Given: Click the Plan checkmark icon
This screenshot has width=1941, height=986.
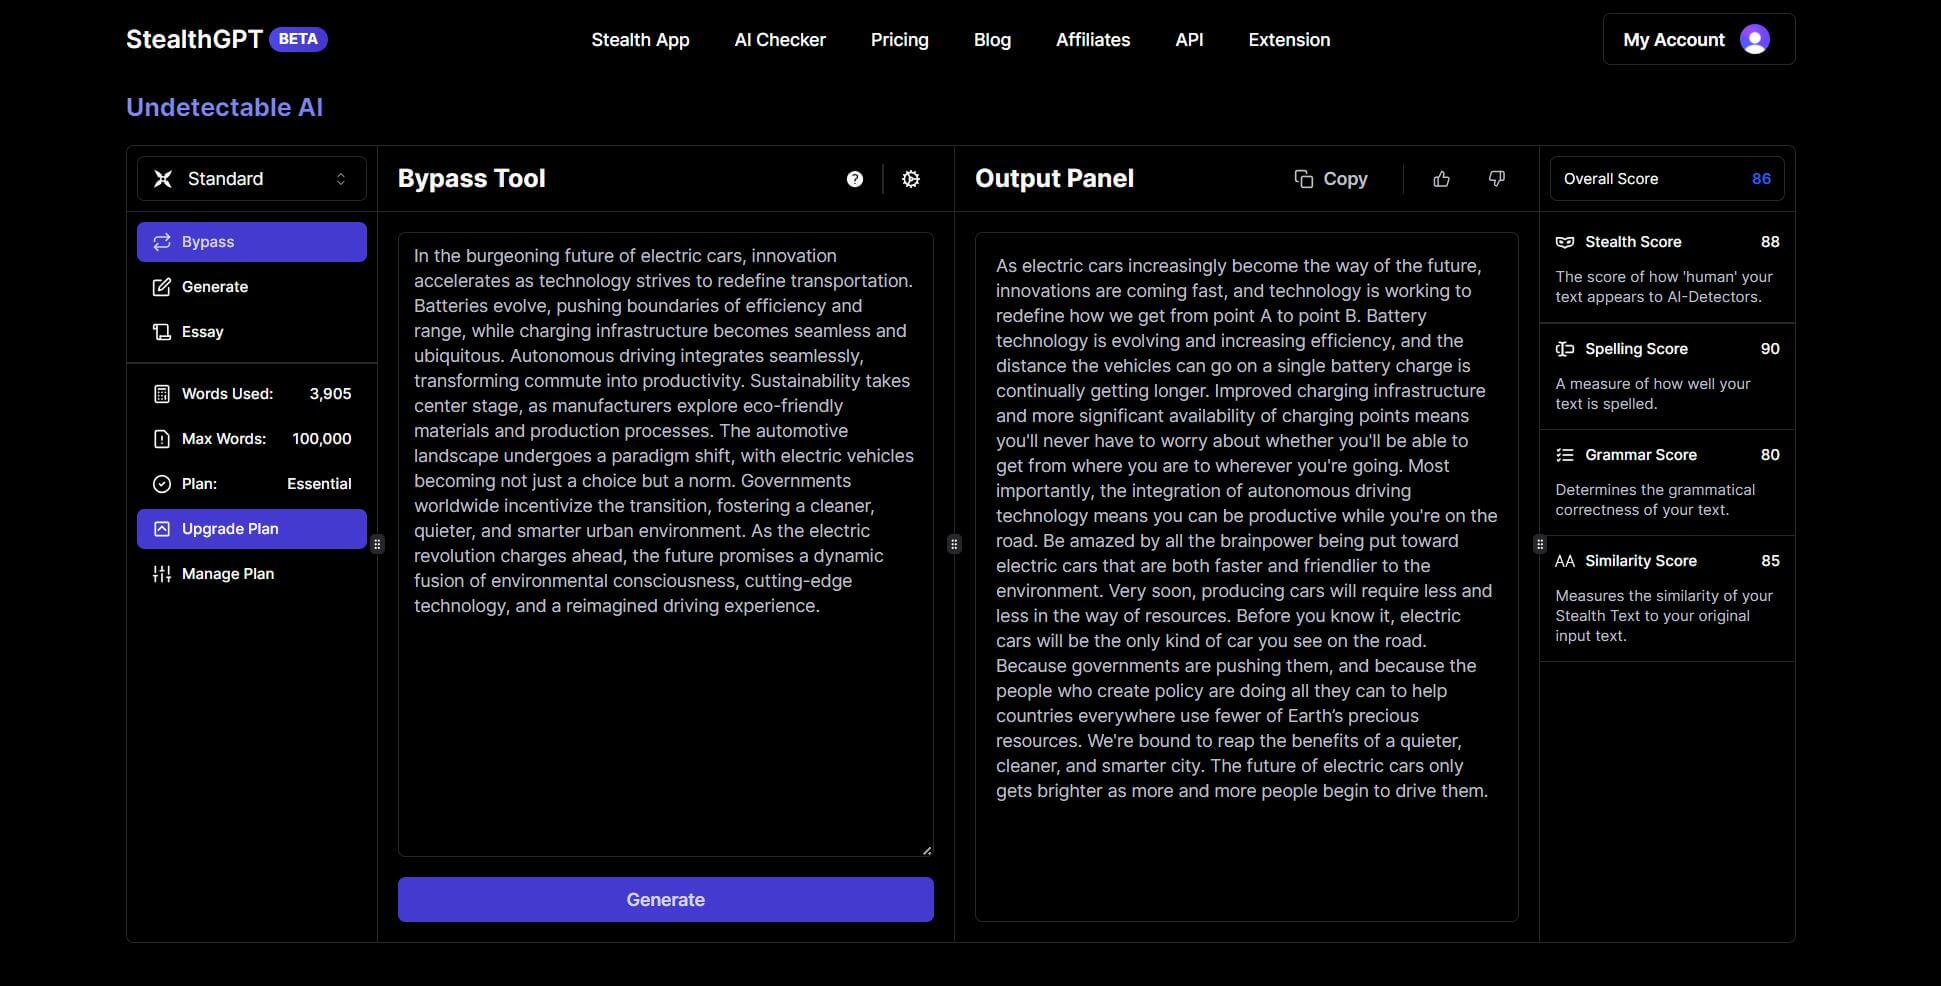Looking at the screenshot, I should [x=162, y=484].
